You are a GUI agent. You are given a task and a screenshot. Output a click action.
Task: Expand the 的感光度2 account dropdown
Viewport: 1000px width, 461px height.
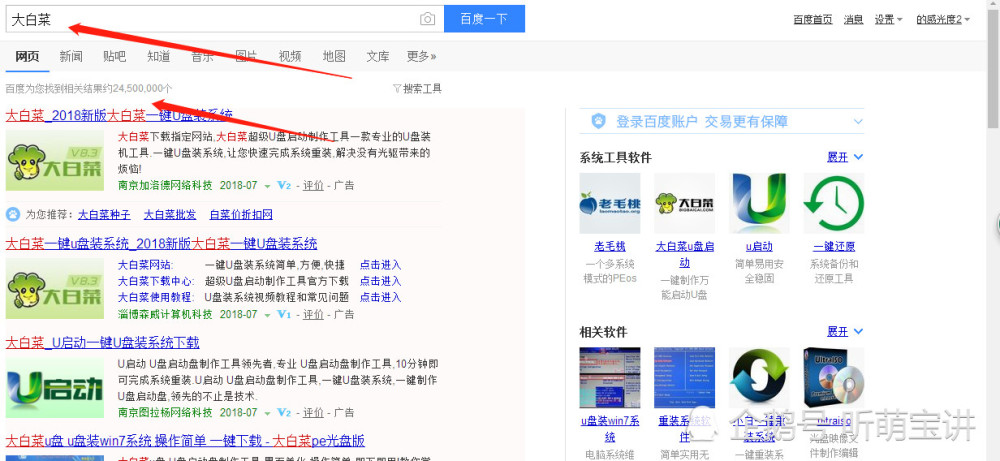943,19
